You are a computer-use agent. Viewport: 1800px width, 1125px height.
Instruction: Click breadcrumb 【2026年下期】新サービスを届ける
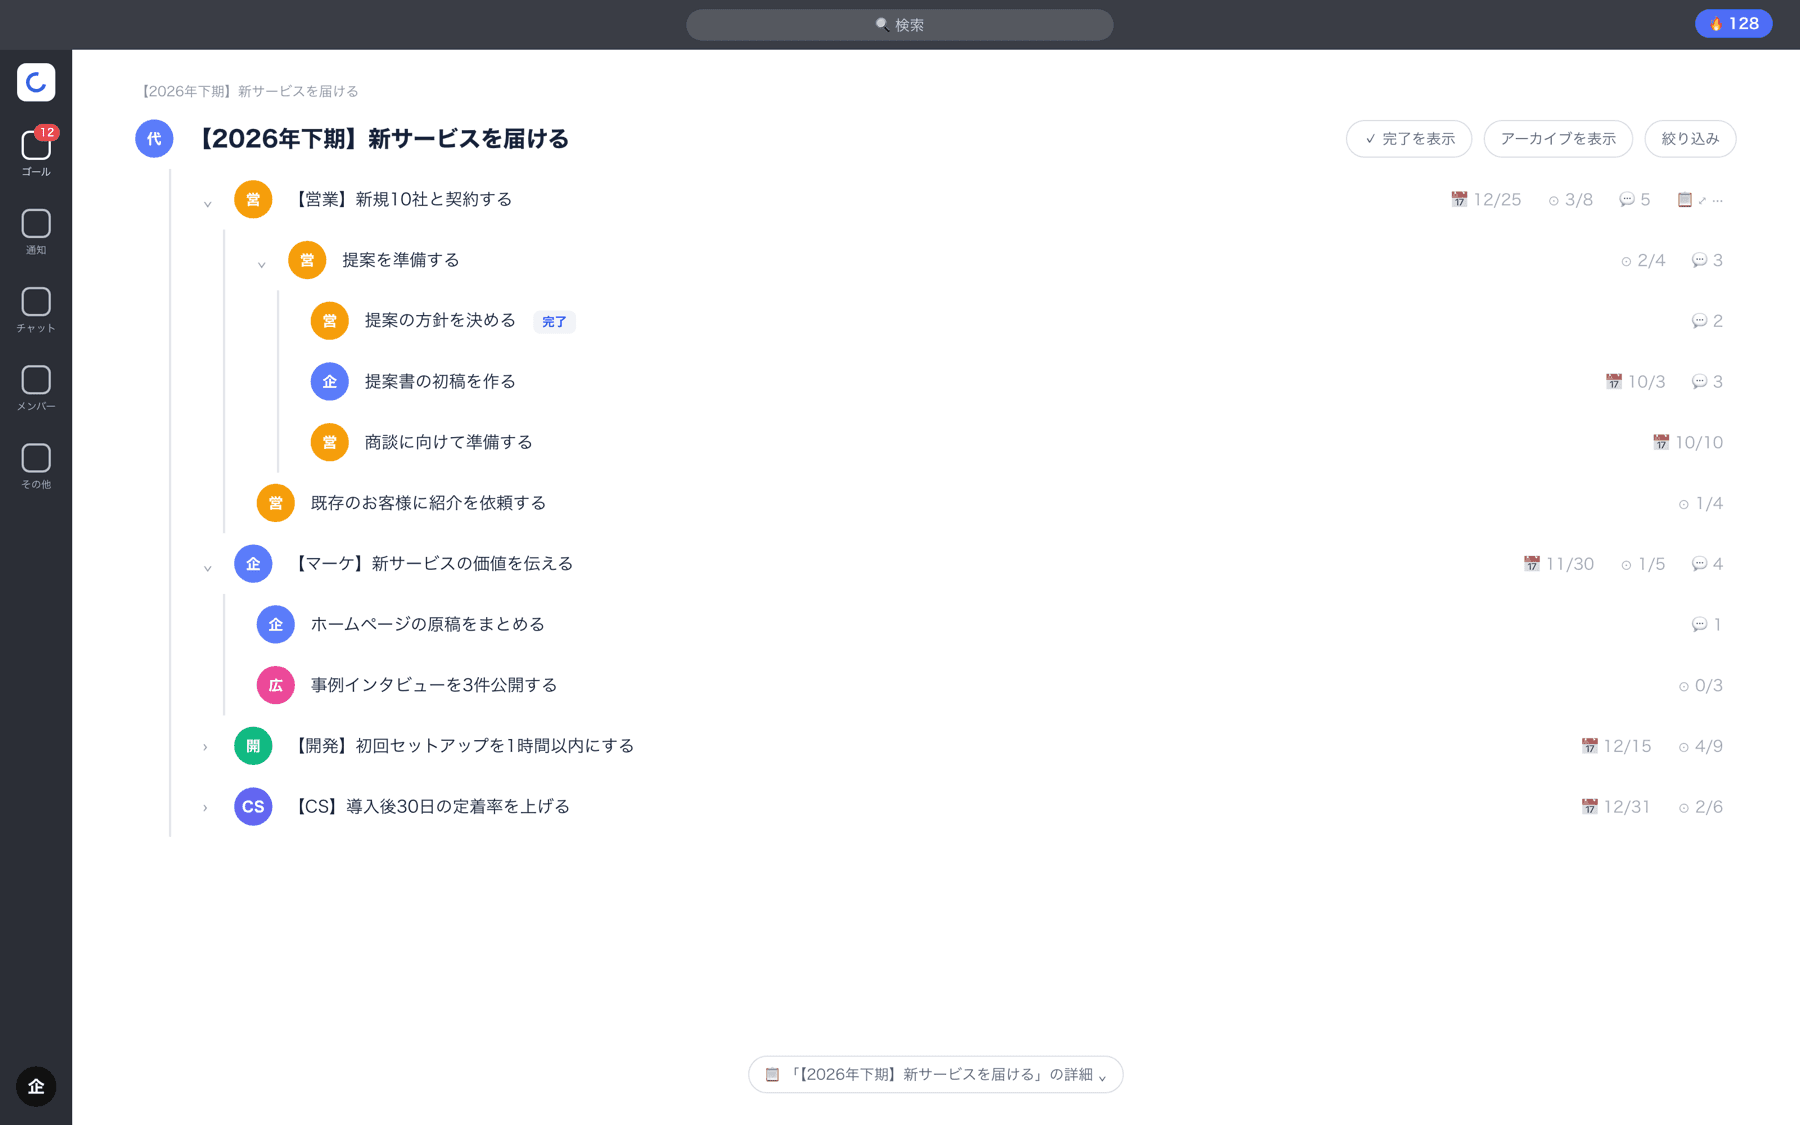247,91
